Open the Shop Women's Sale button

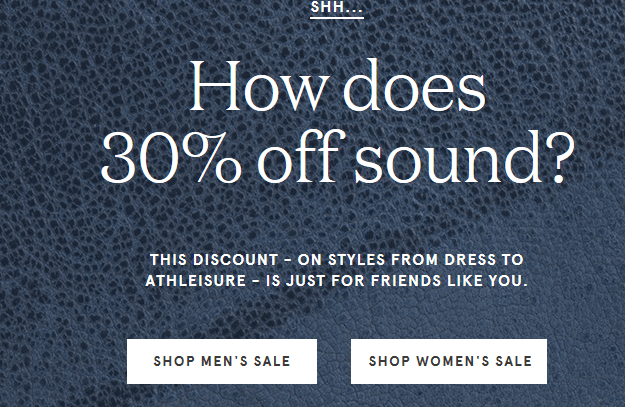449,362
